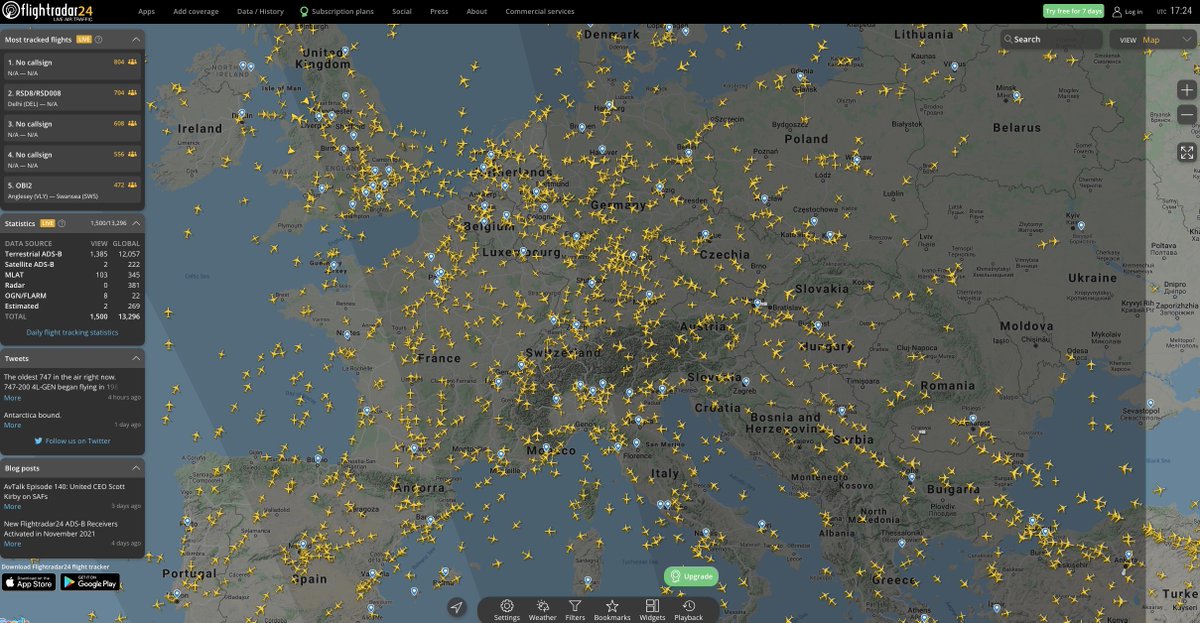The image size is (1200, 623).
Task: Open the Filters funnel tool
Action: tap(575, 609)
